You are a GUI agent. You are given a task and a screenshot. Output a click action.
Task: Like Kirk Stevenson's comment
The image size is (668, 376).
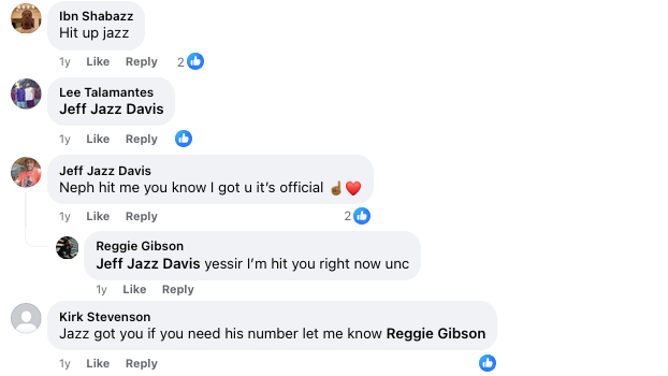98,364
